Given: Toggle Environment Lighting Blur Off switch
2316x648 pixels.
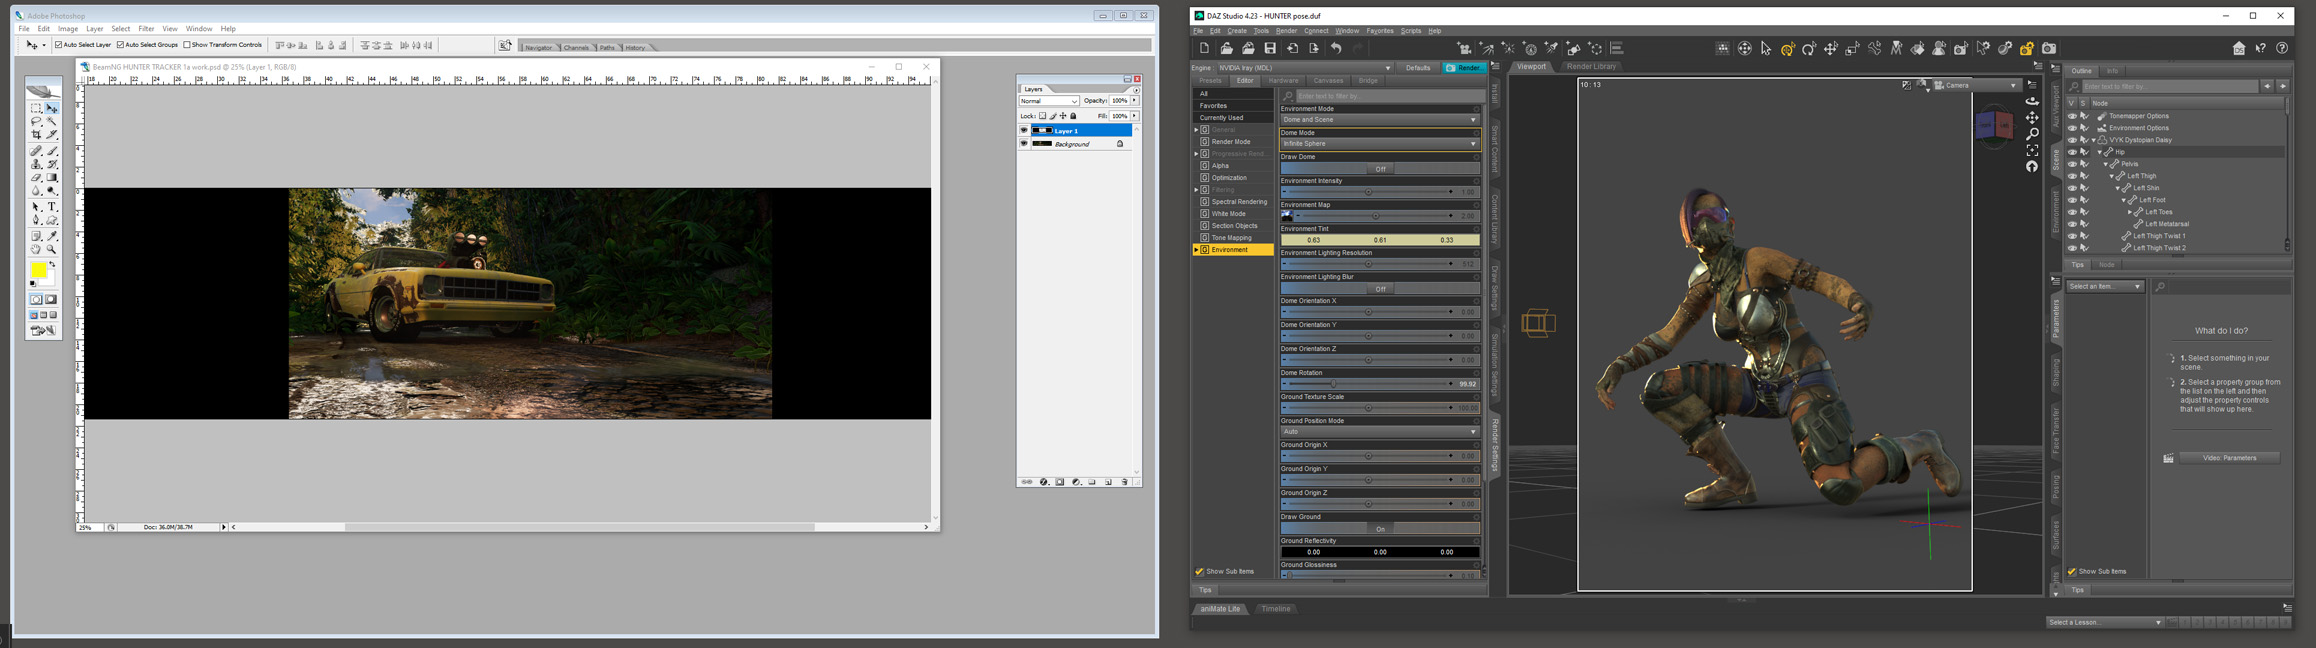Looking at the screenshot, I should [1380, 289].
